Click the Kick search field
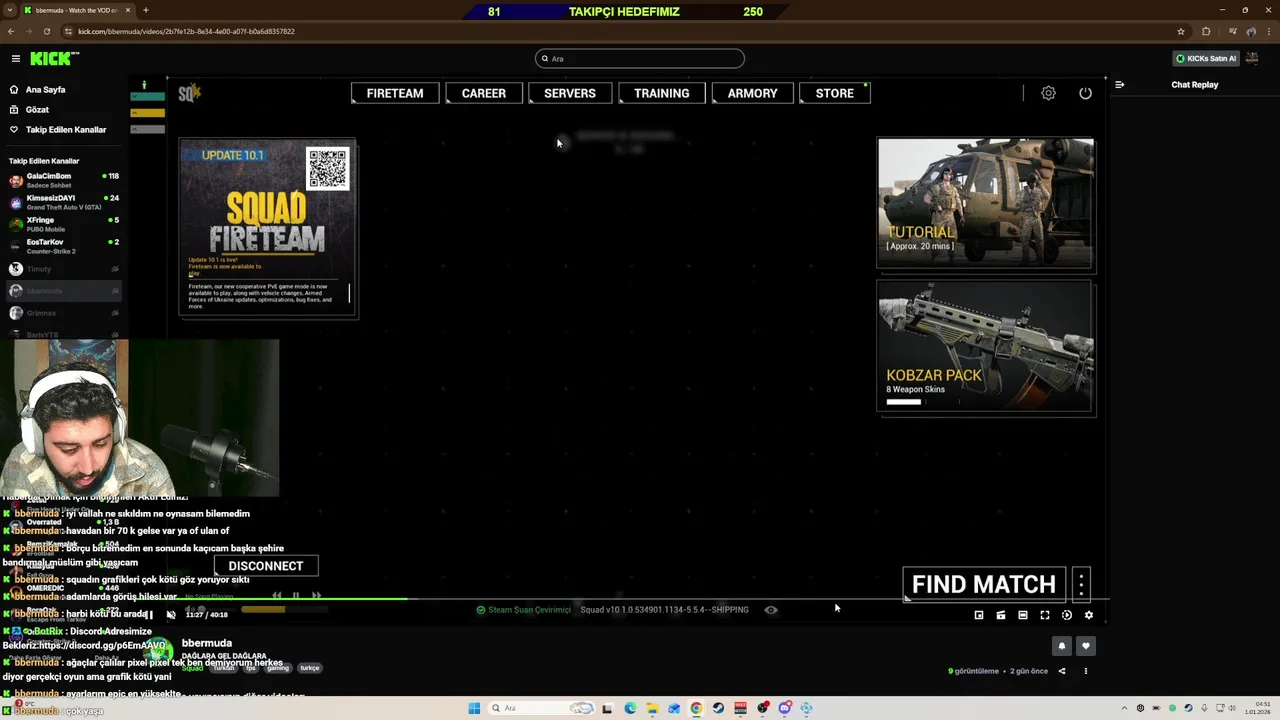Image resolution: width=1280 pixels, height=720 pixels. pyautogui.click(x=640, y=59)
